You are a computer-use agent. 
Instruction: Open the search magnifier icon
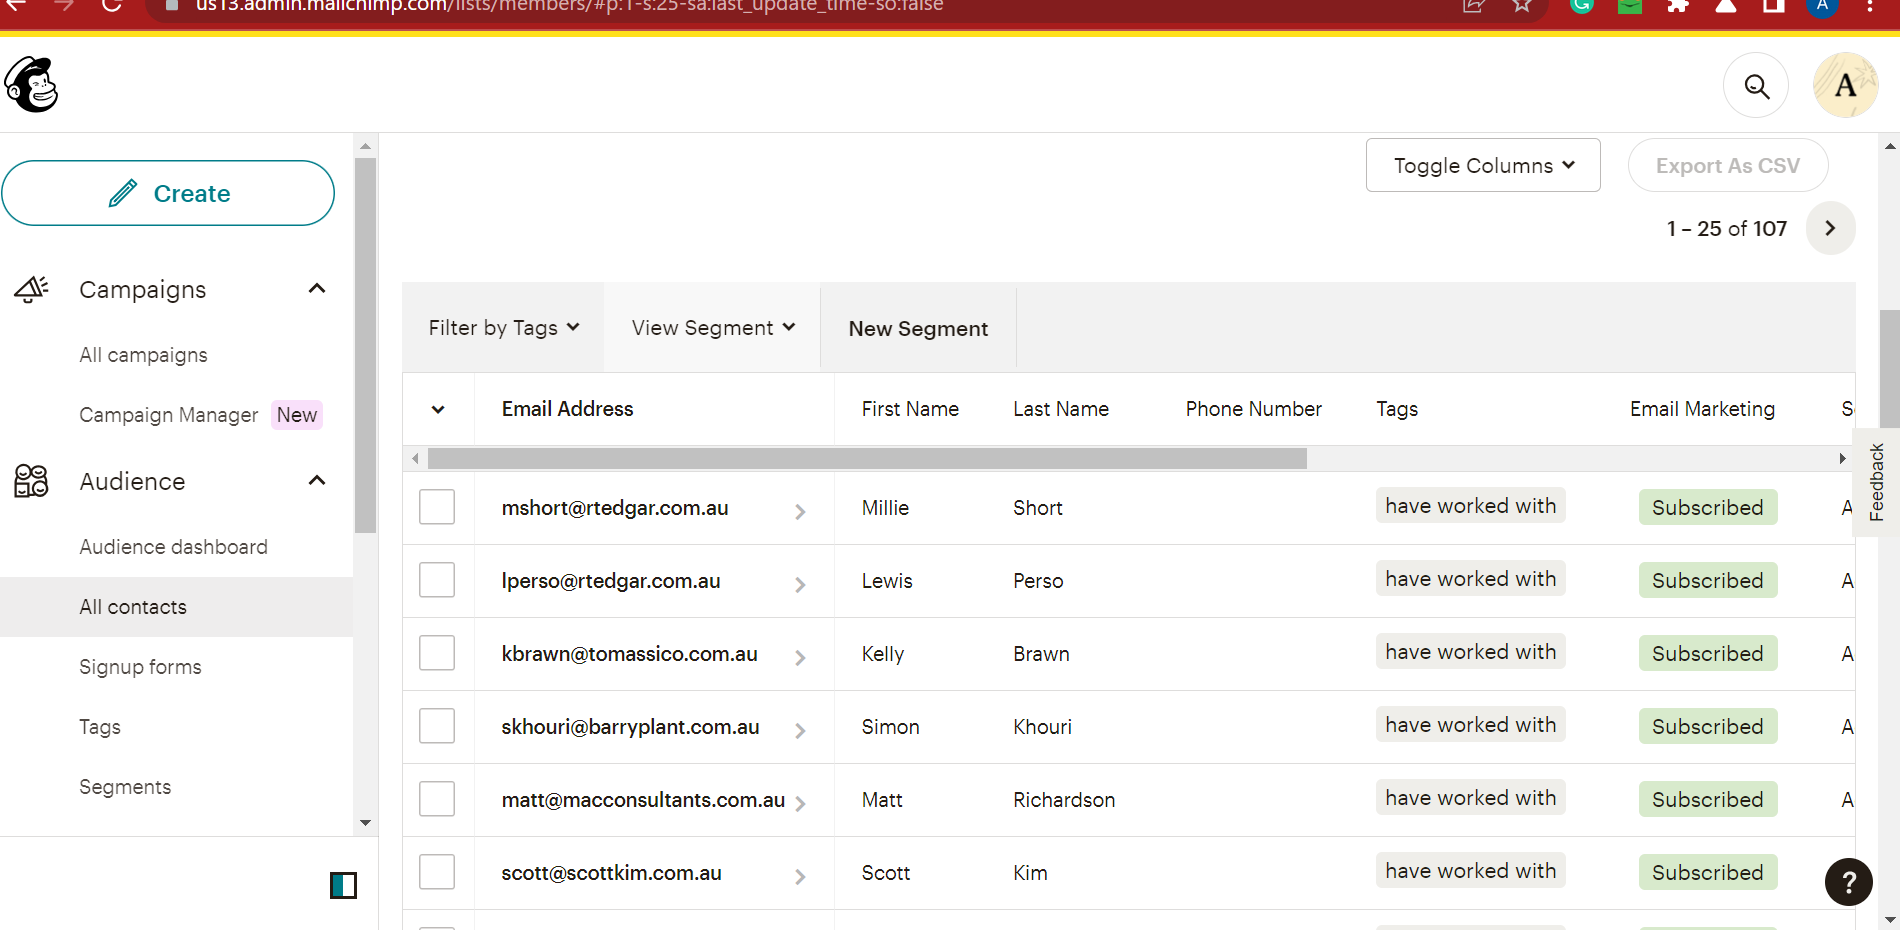pyautogui.click(x=1756, y=86)
